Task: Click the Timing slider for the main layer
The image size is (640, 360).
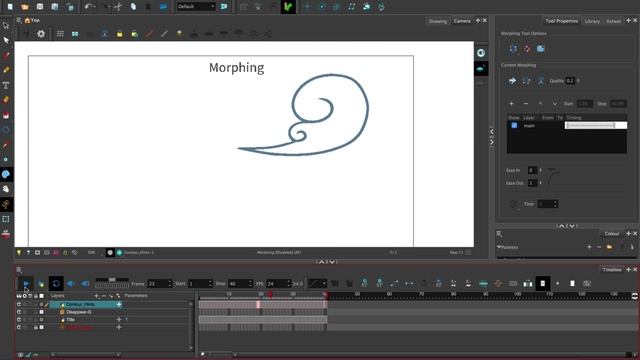Action: coord(596,125)
